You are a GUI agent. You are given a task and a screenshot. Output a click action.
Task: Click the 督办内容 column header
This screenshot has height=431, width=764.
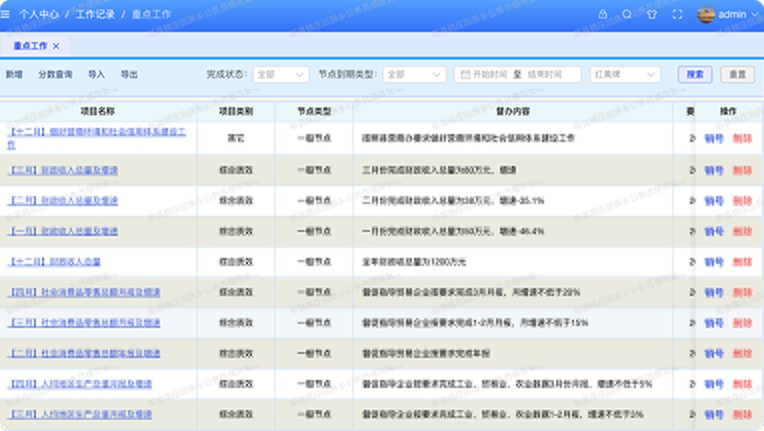pyautogui.click(x=513, y=112)
